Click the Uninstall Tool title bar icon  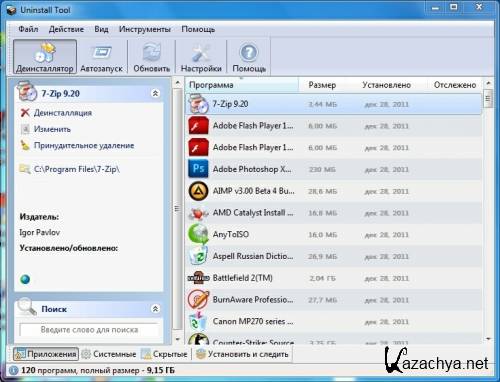coord(11,10)
